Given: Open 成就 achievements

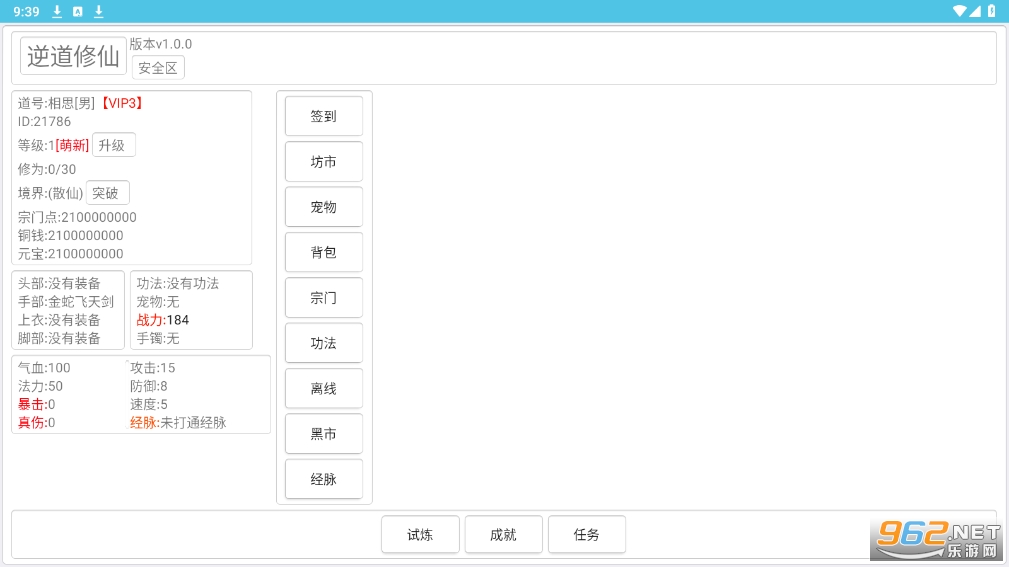Looking at the screenshot, I should coord(503,534).
